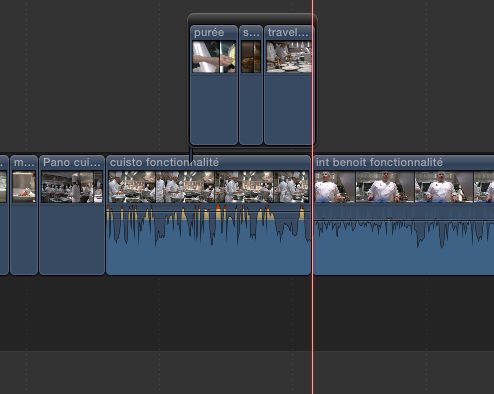Select the purée clip in secondary storyline
494x394 pixels.
point(214,85)
